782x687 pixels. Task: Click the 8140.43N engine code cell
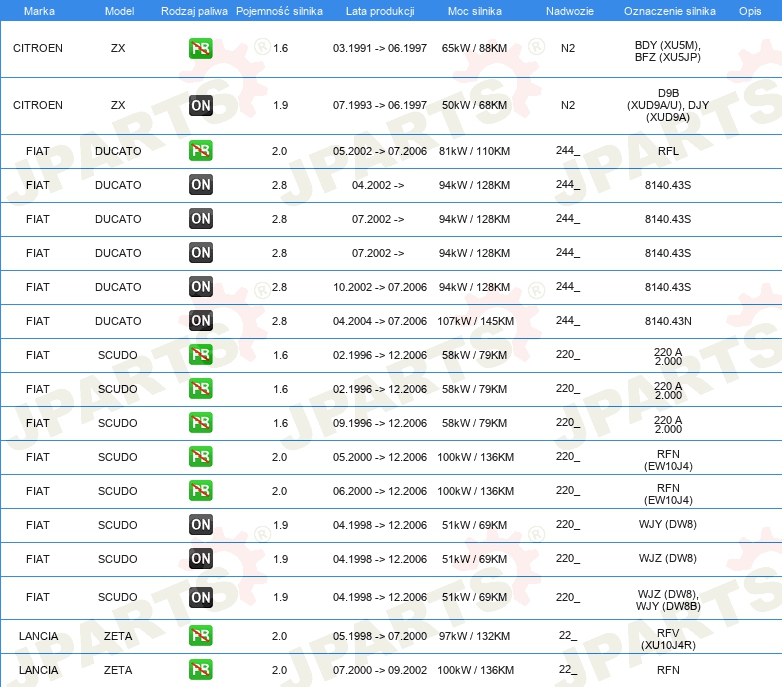point(668,321)
